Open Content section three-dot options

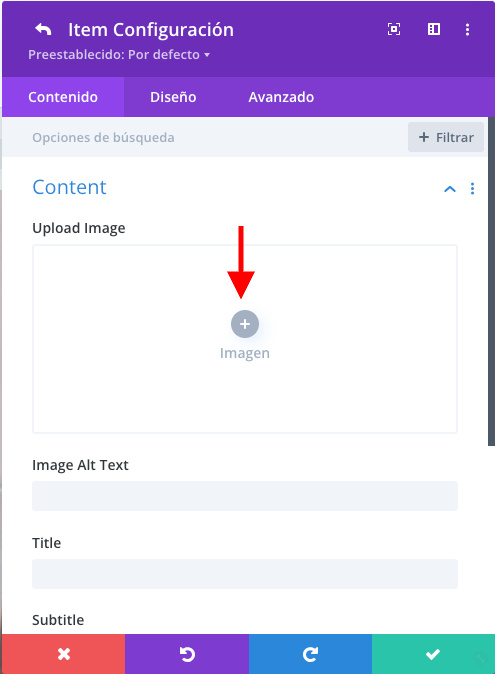point(472,189)
